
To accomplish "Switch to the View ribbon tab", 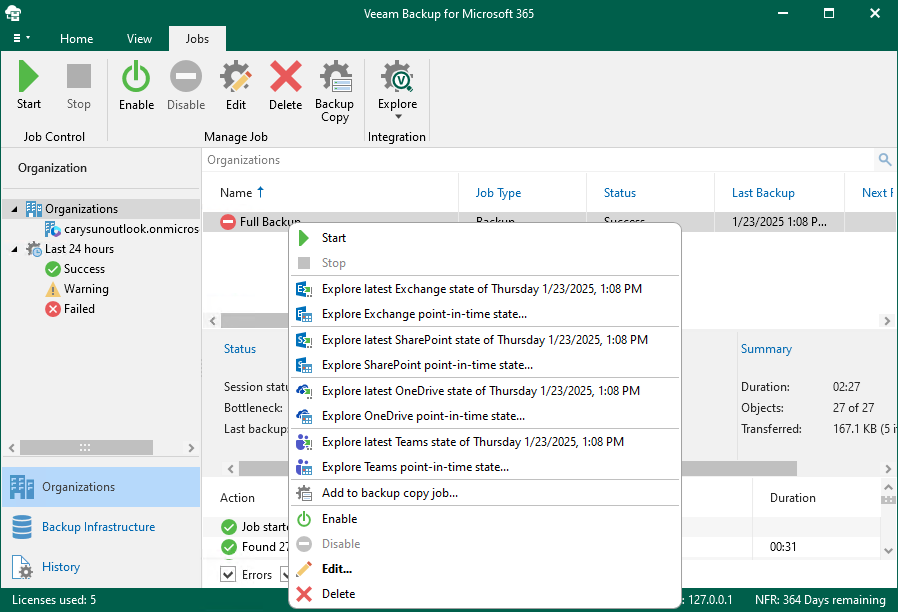I will click(x=139, y=38).
